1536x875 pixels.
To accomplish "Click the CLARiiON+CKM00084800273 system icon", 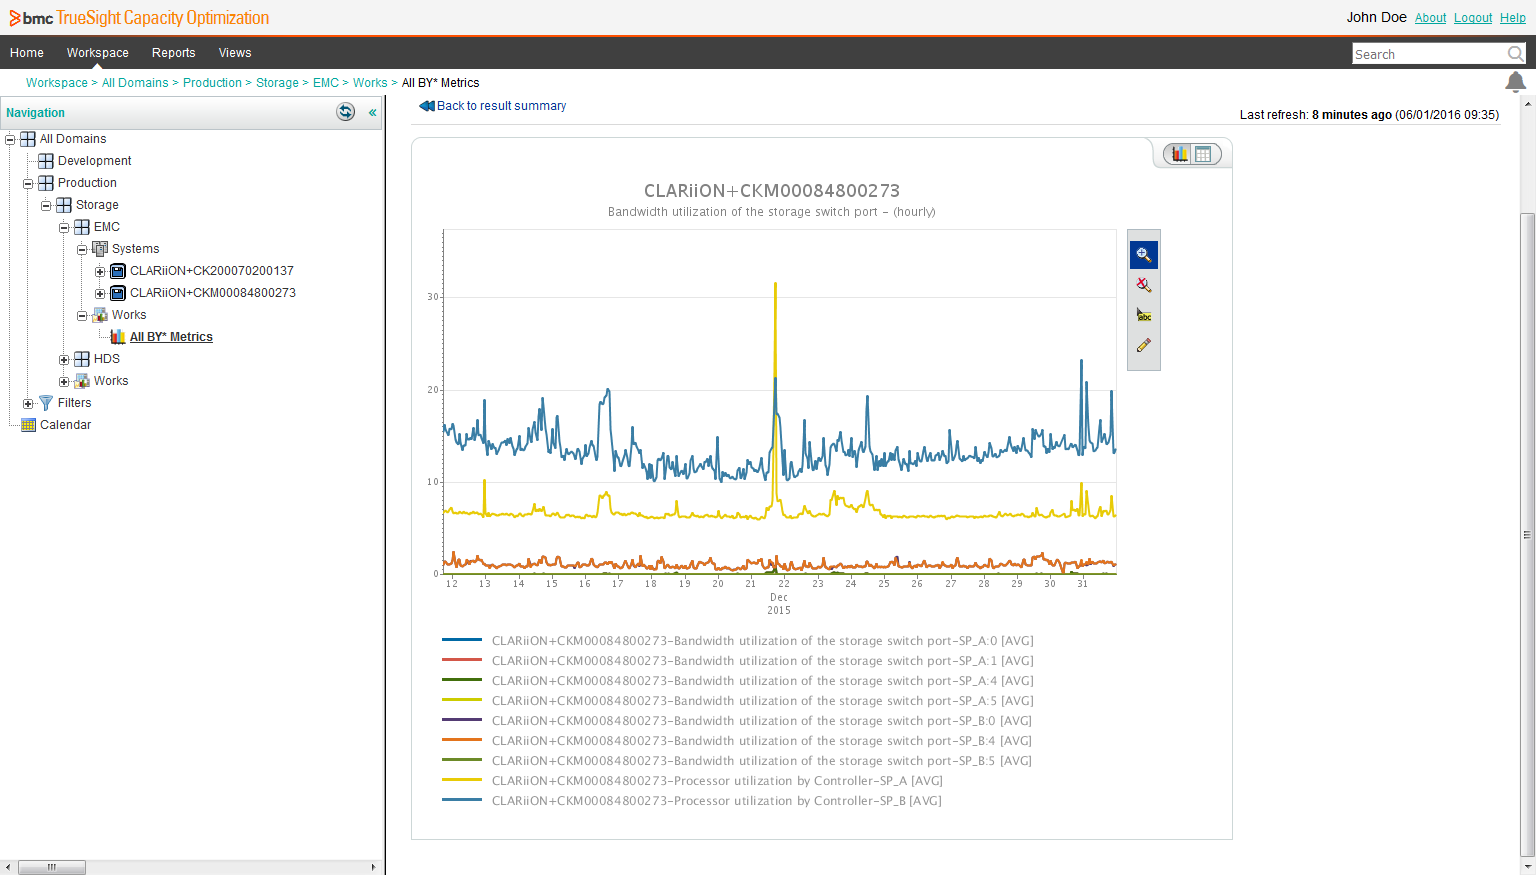I will [118, 293].
